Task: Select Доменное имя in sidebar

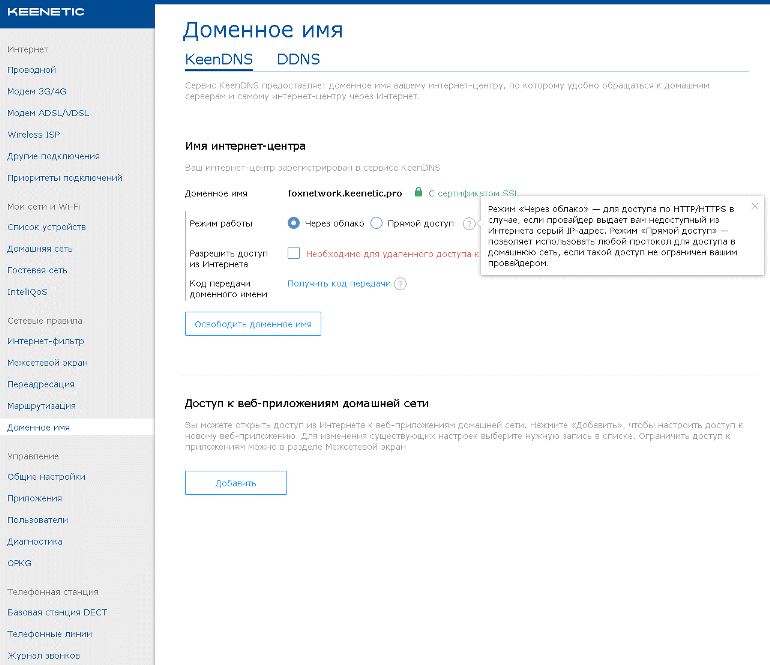Action: click(x=77, y=428)
